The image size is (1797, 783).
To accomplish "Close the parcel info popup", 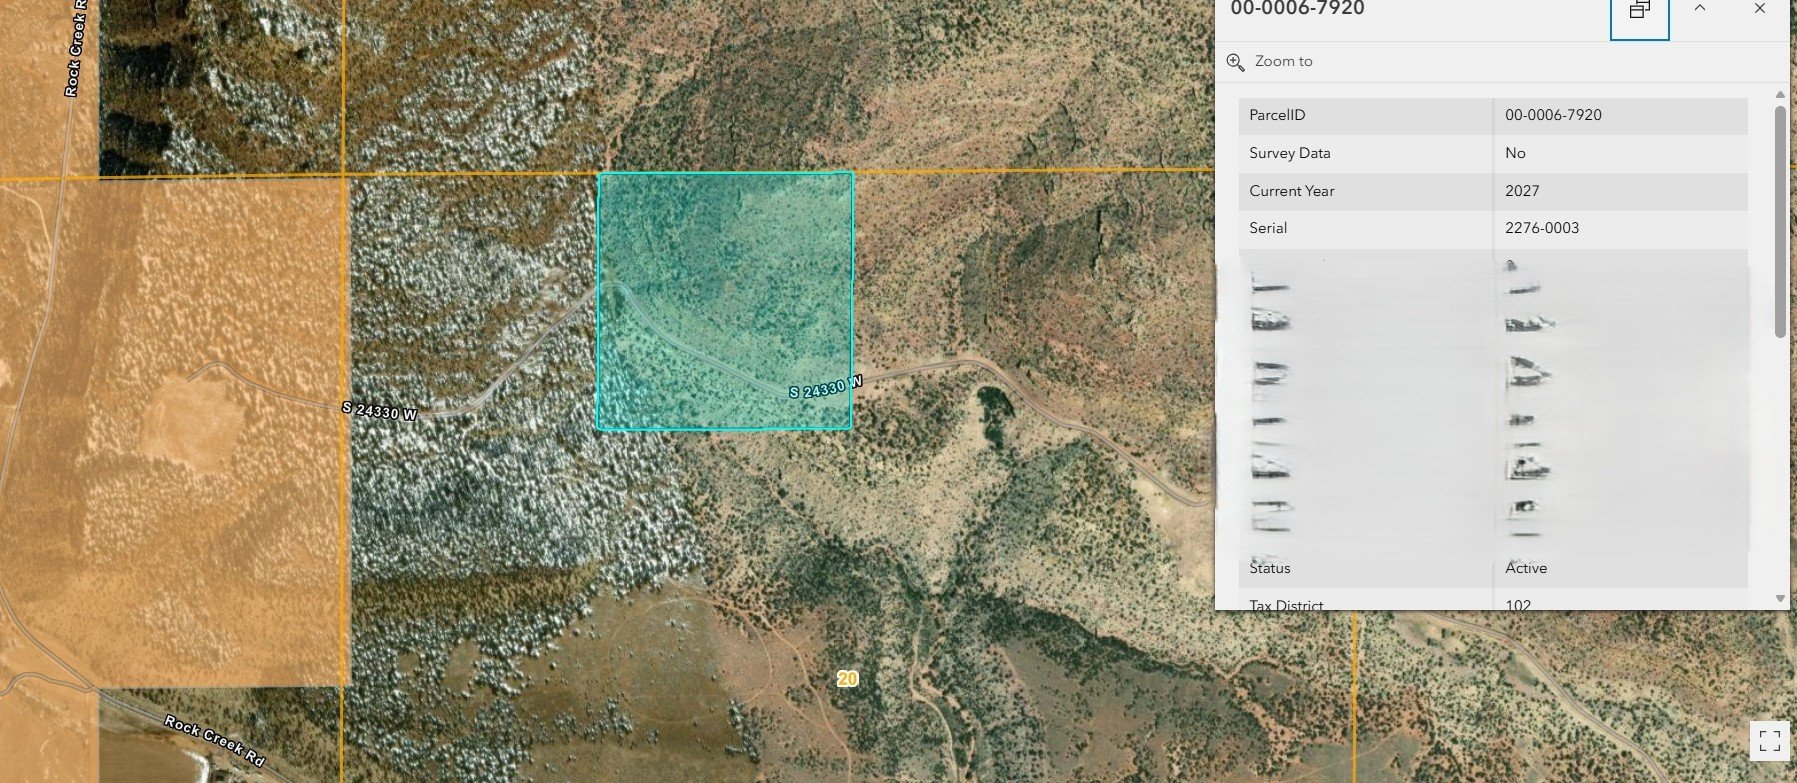I will [1760, 9].
